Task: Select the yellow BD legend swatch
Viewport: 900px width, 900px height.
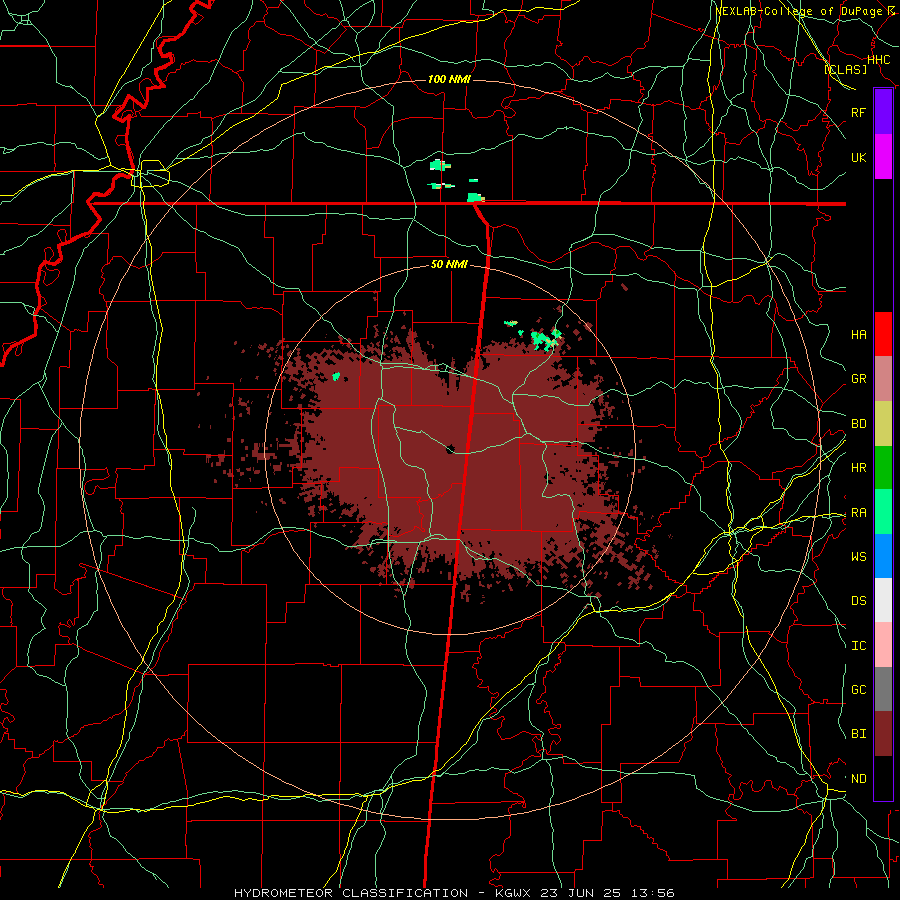Action: pyautogui.click(x=883, y=423)
